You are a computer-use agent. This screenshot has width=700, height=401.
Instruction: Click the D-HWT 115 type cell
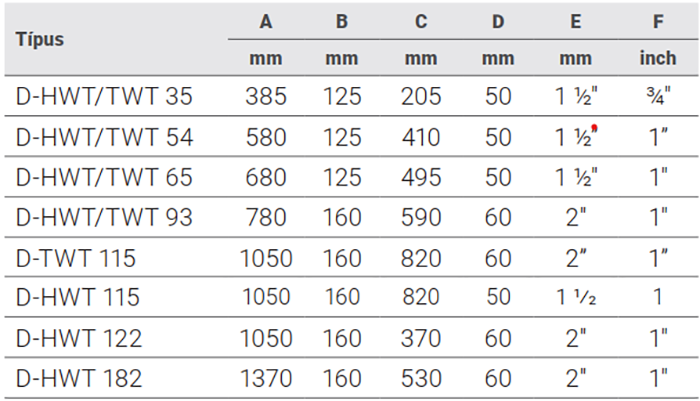click(76, 298)
